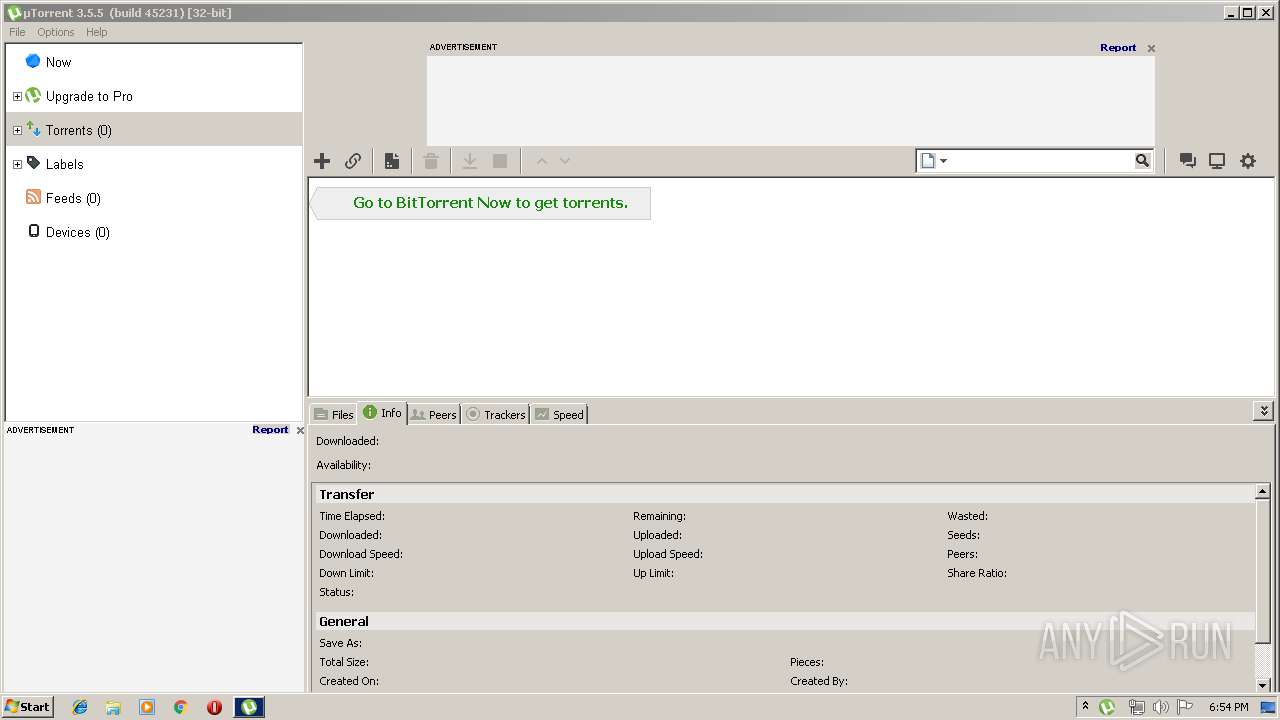Open the media player taskbar icon

pyautogui.click(x=147, y=707)
